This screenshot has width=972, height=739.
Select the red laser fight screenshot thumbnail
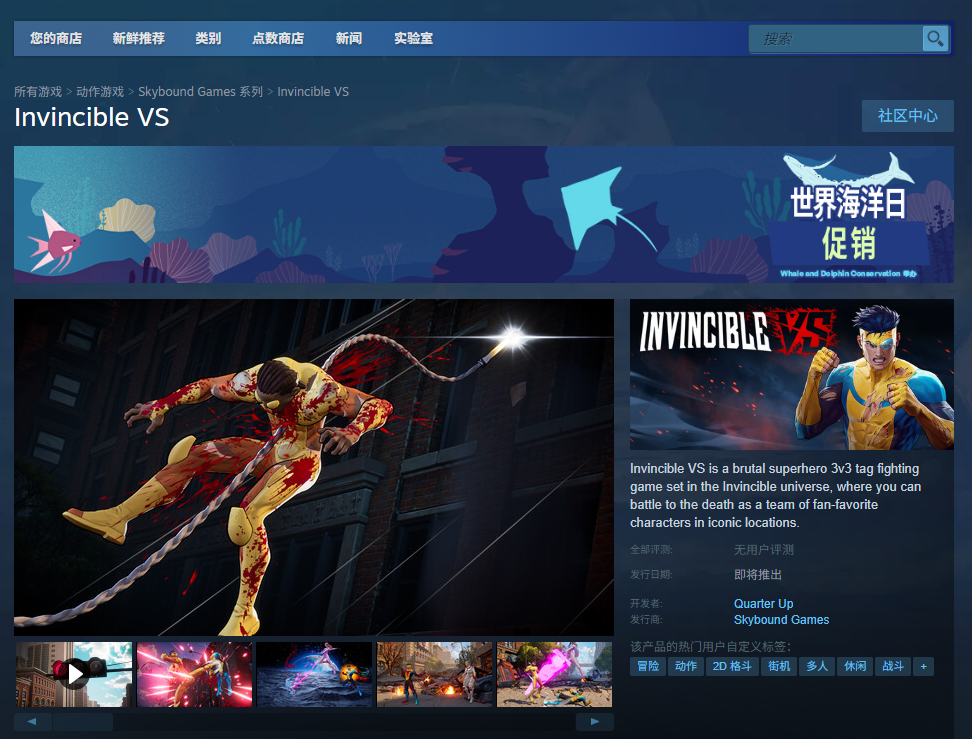click(194, 674)
